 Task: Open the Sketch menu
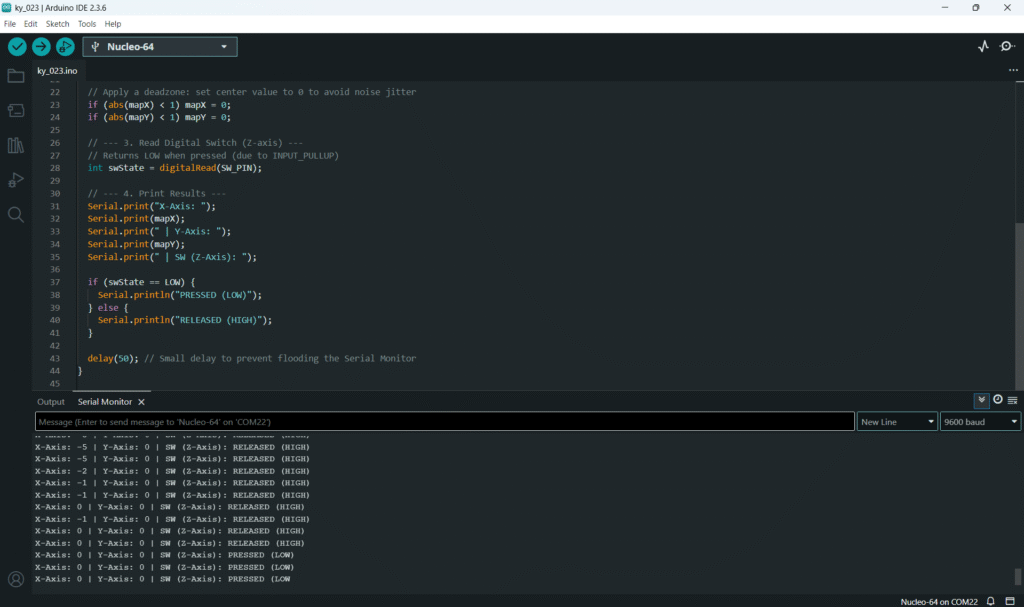coord(57,23)
